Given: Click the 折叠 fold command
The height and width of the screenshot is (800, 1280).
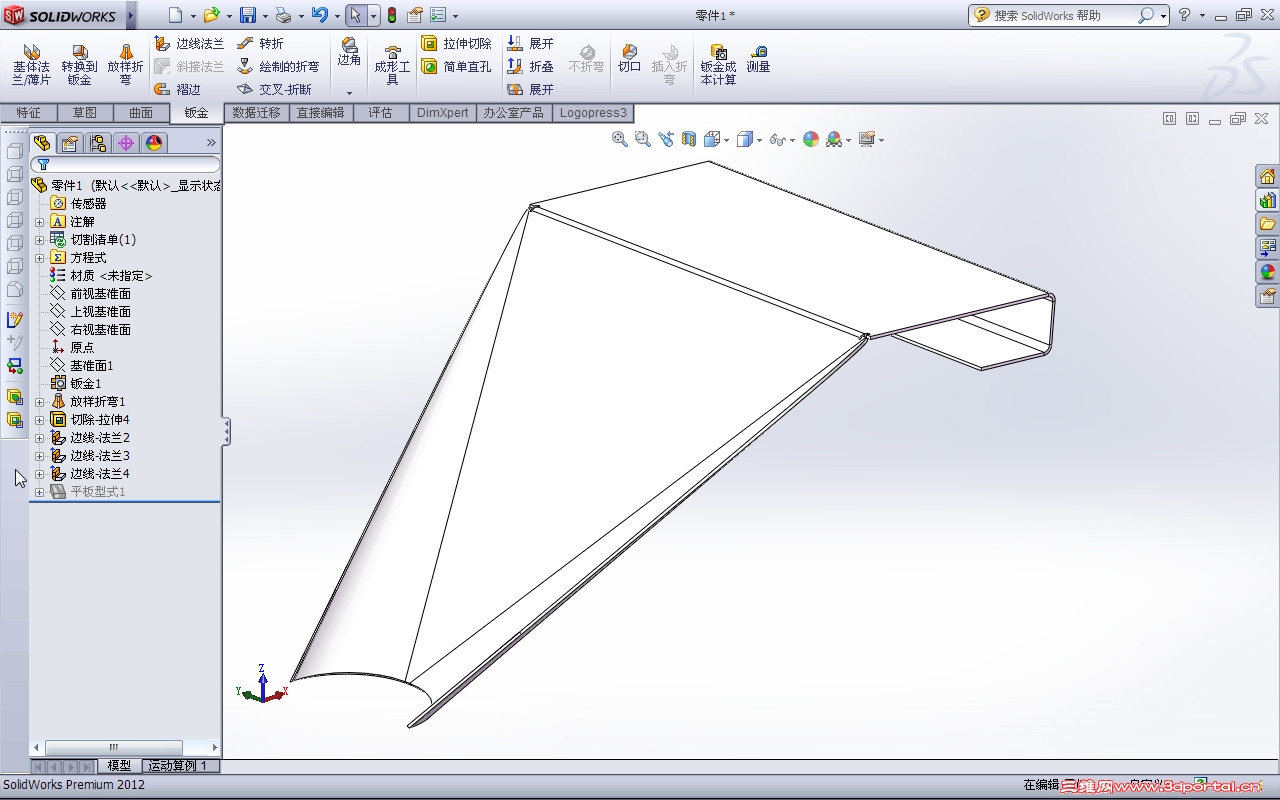Looking at the screenshot, I should (x=530, y=67).
